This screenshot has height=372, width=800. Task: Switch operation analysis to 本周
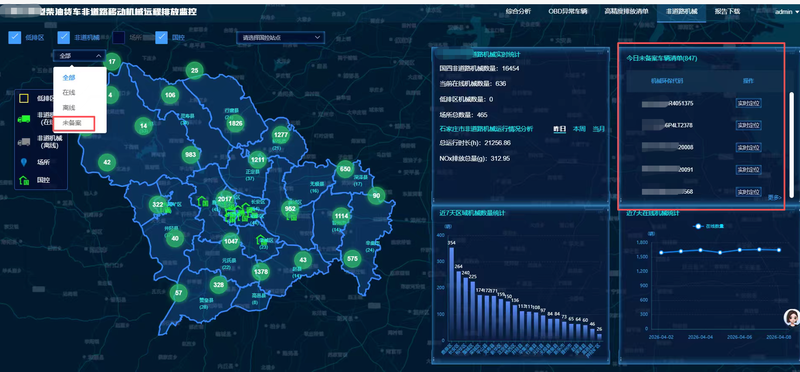(x=579, y=129)
